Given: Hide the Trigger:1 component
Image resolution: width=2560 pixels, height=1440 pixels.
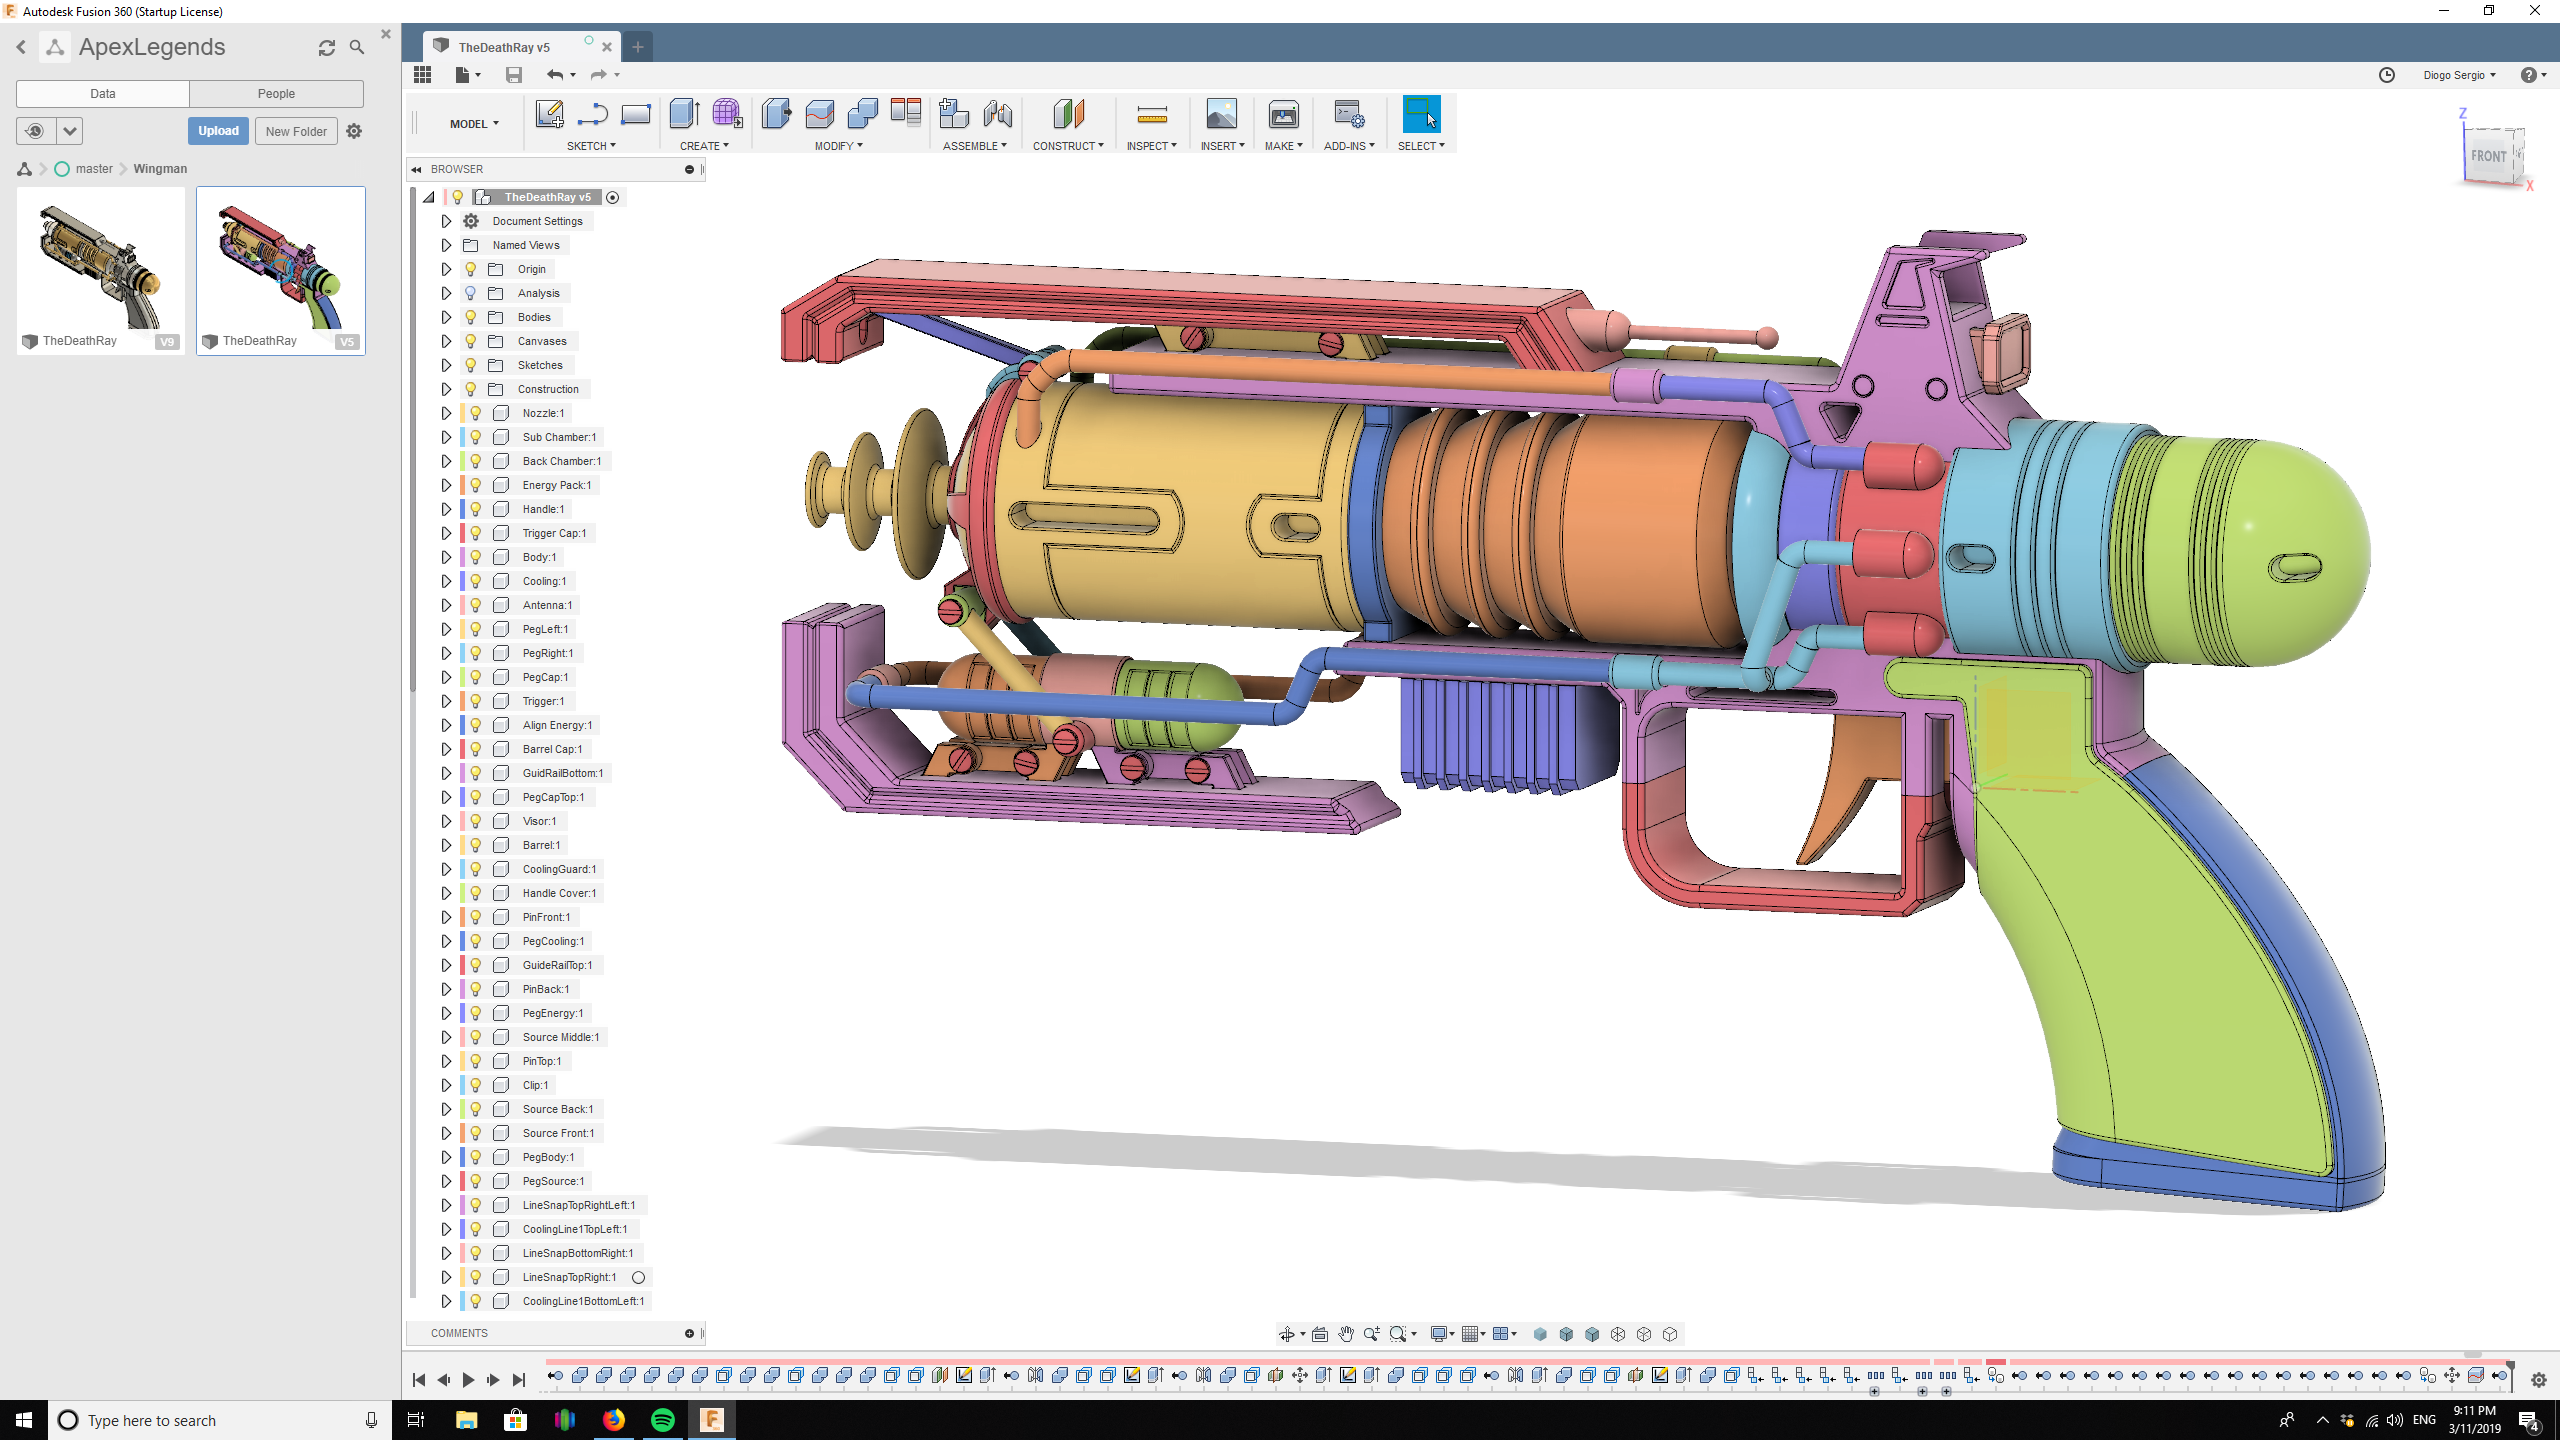Looking at the screenshot, I should (x=476, y=701).
